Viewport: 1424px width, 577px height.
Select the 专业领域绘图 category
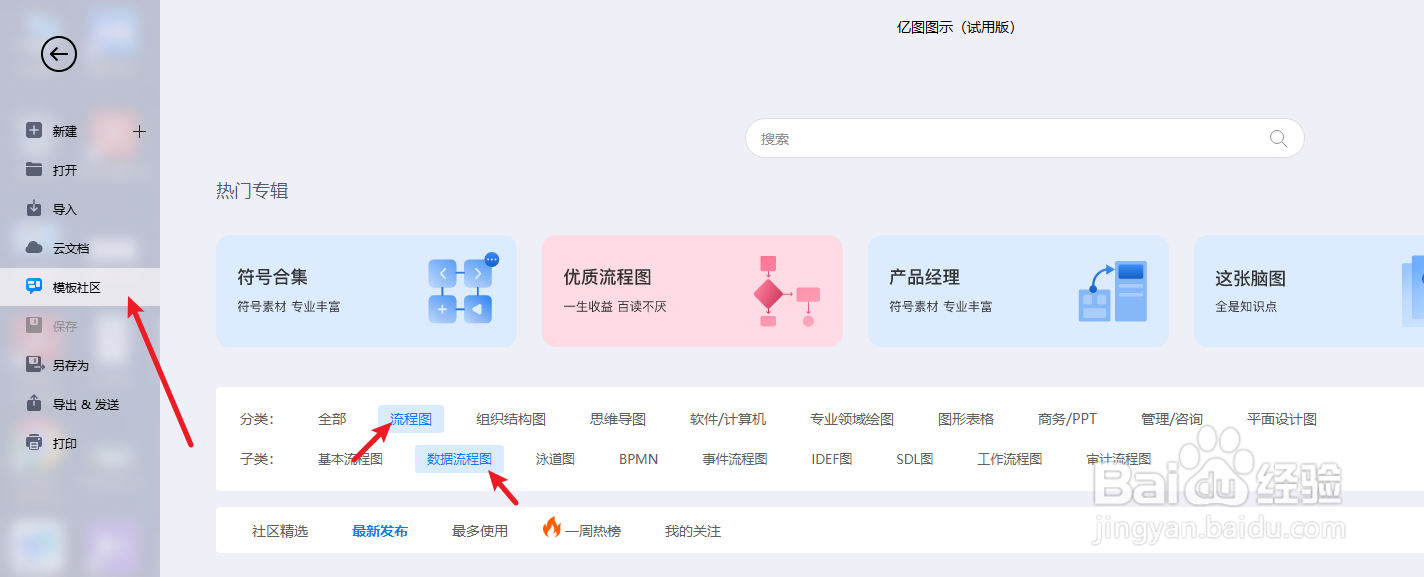(x=852, y=419)
